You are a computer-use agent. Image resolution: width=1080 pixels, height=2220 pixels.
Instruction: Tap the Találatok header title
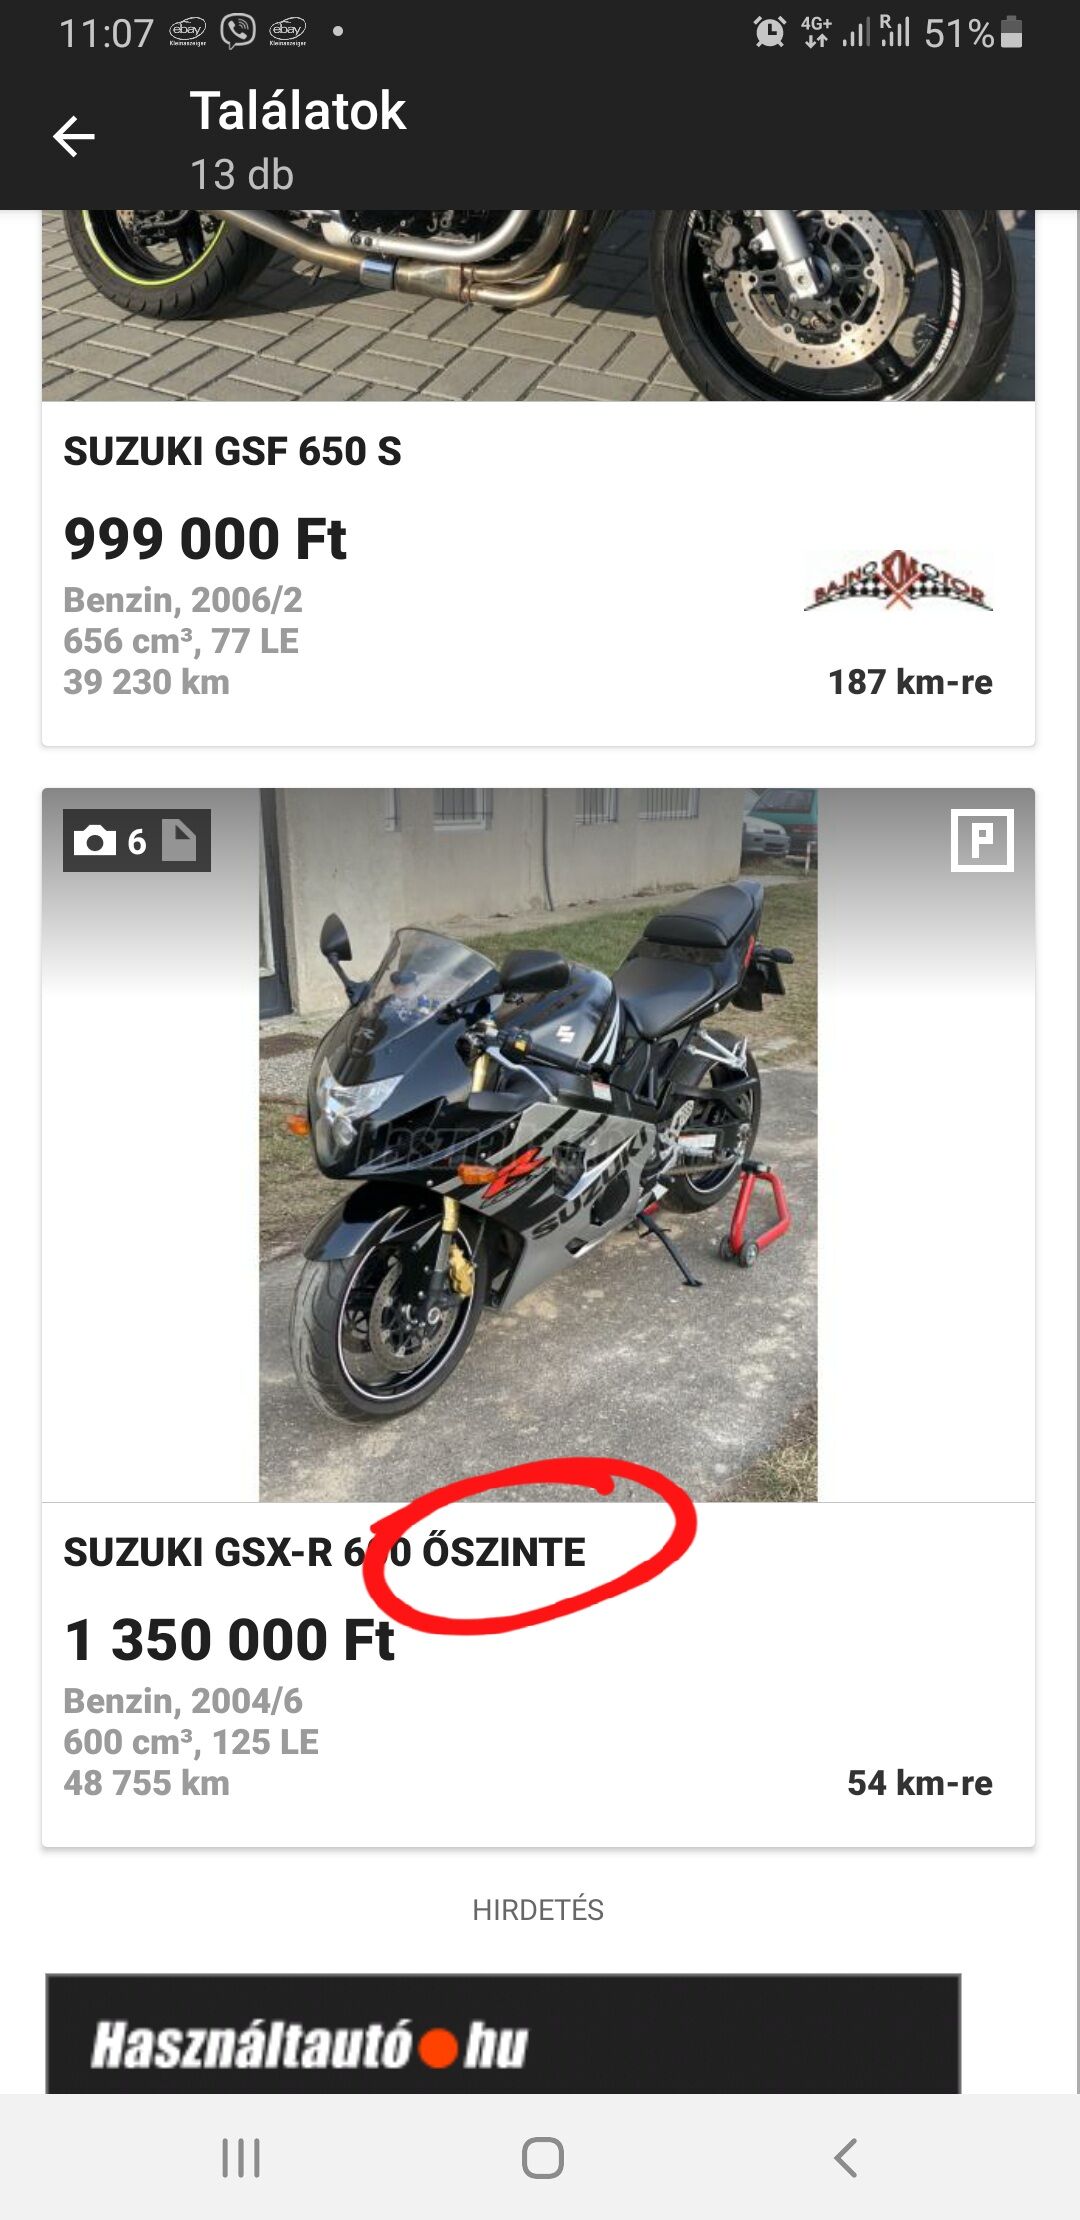(x=297, y=110)
